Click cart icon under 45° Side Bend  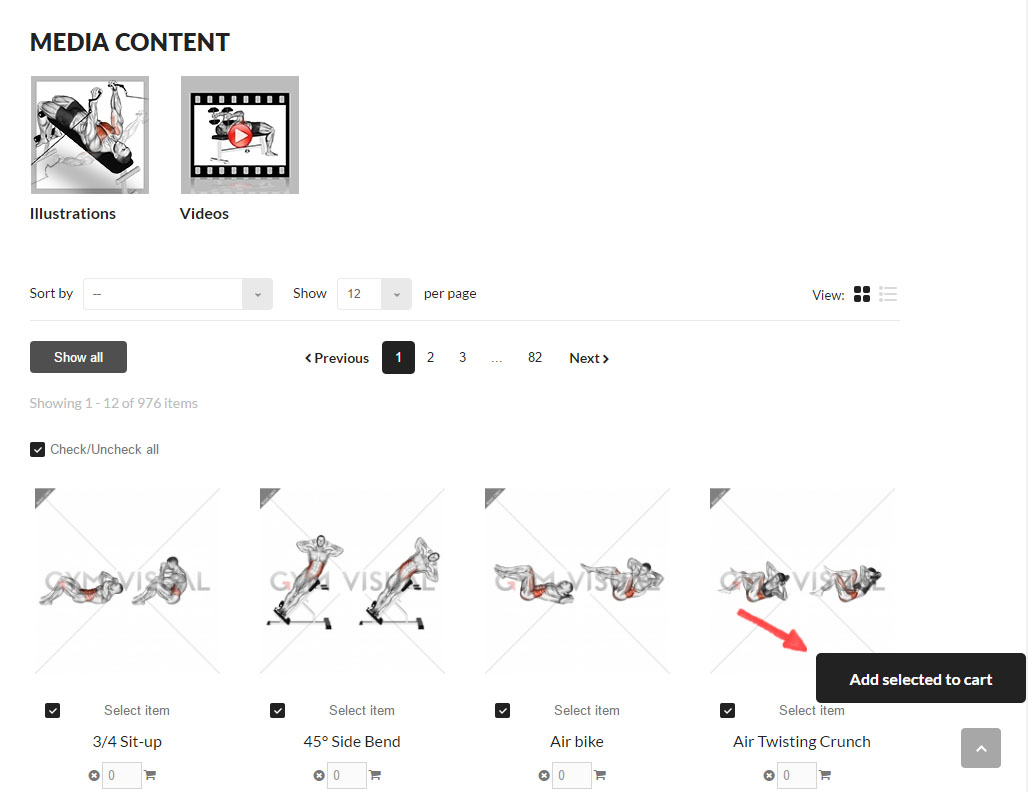pyautogui.click(x=375, y=775)
